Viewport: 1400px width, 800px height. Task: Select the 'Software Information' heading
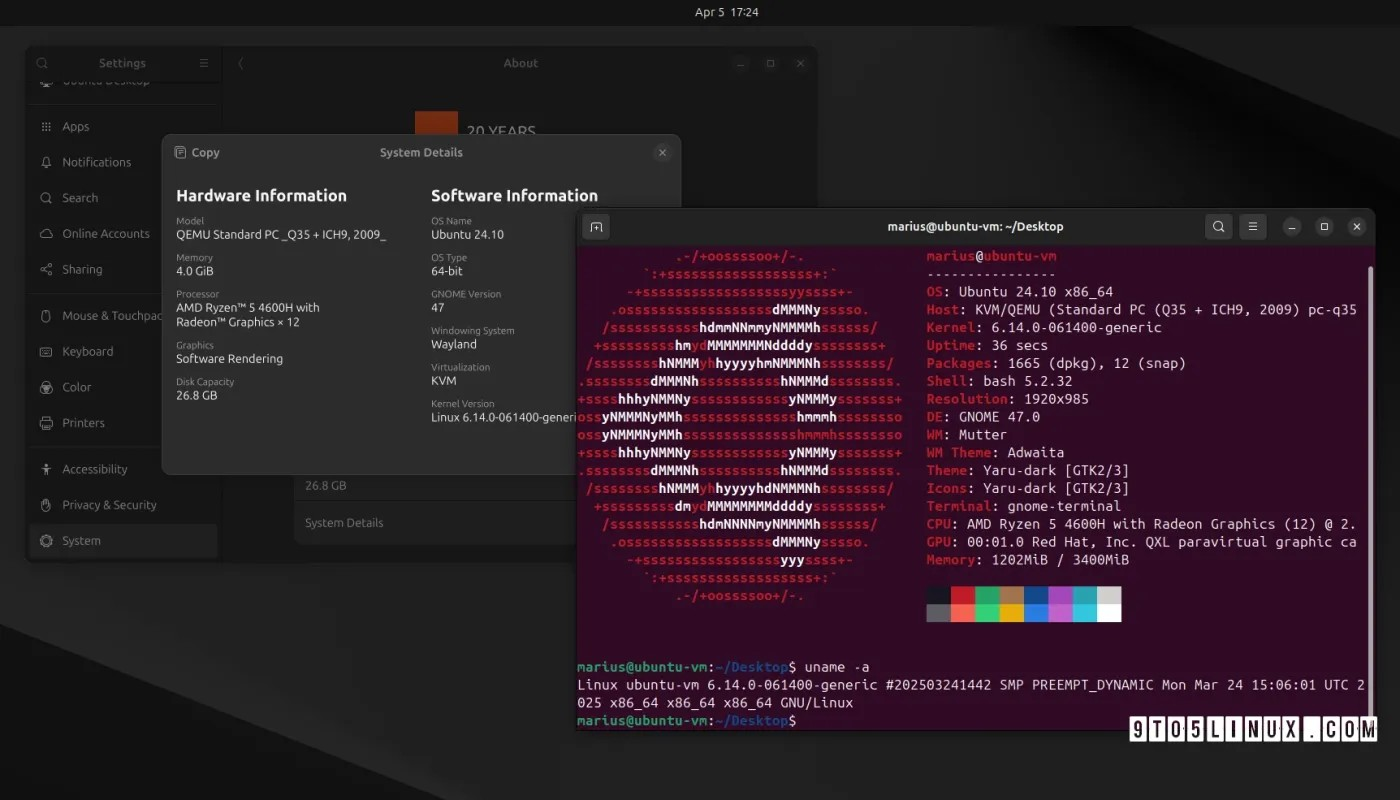[514, 196]
